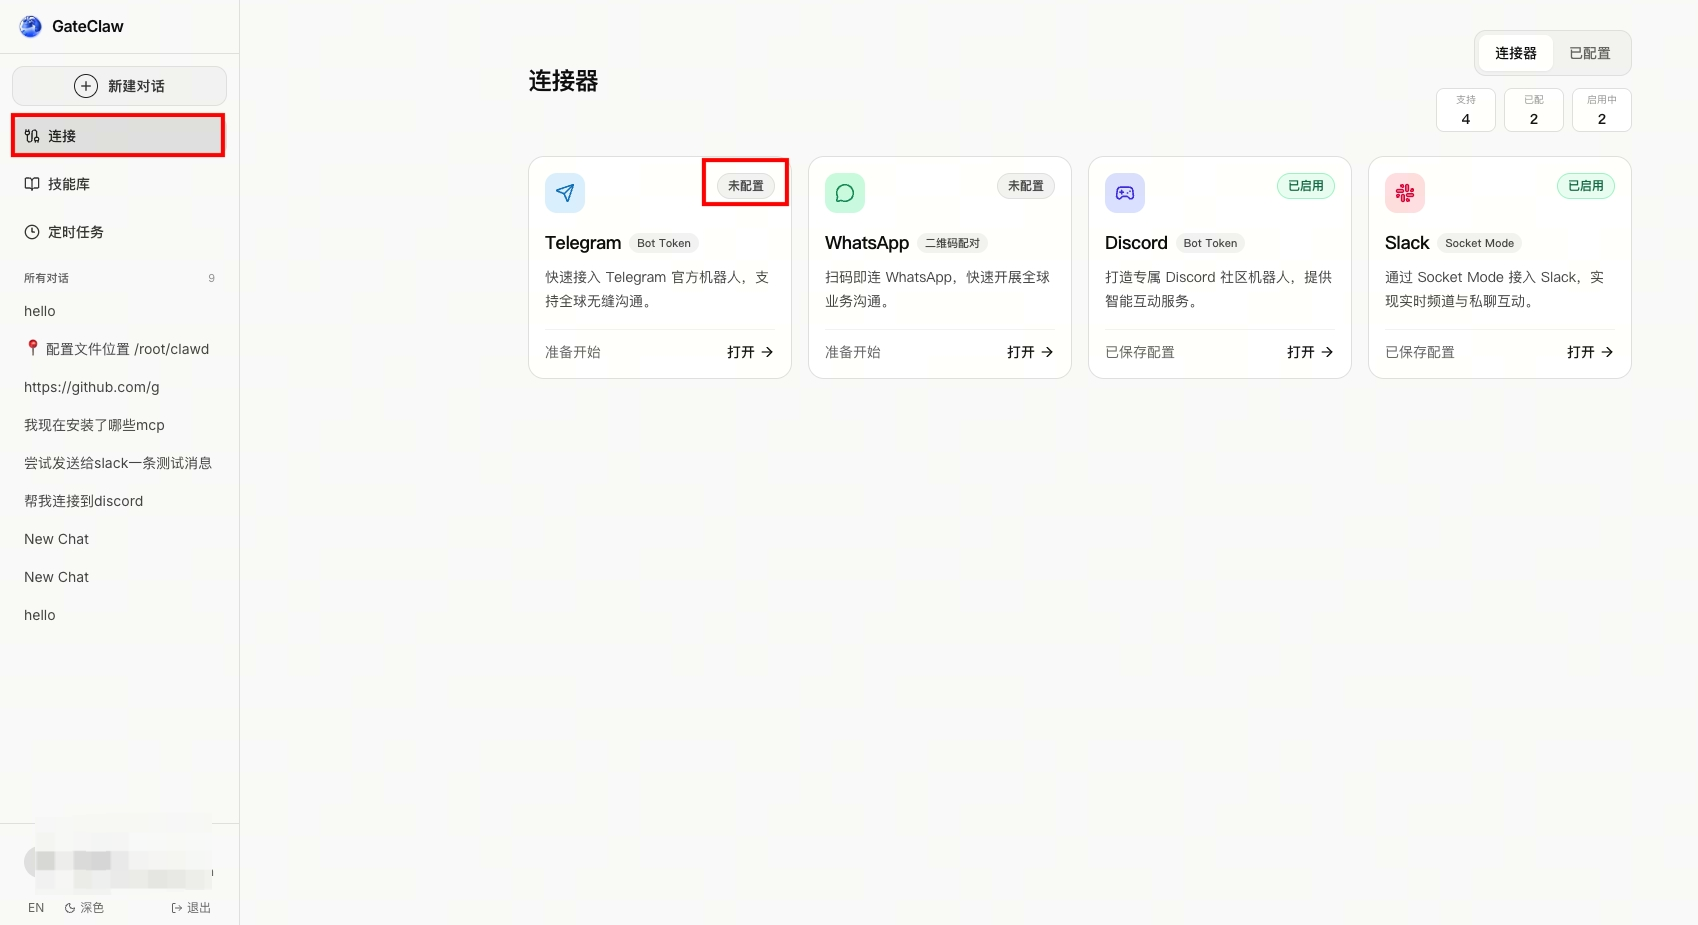Select the 连接器 tab
This screenshot has width=1698, height=925.
pyautogui.click(x=1515, y=53)
